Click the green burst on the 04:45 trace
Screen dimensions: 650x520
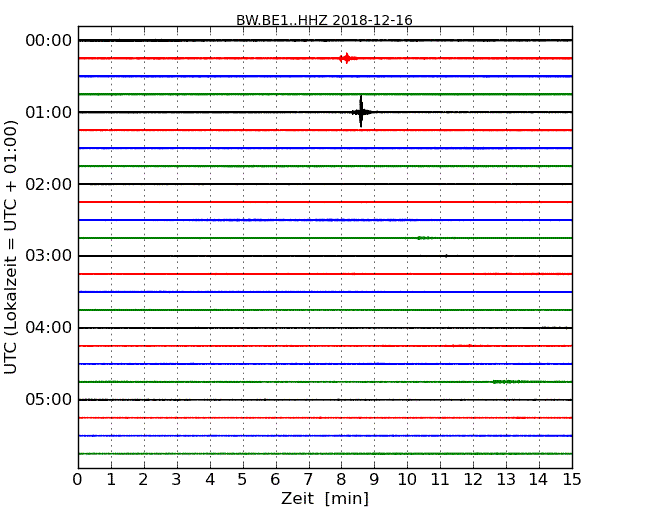[x=508, y=381]
